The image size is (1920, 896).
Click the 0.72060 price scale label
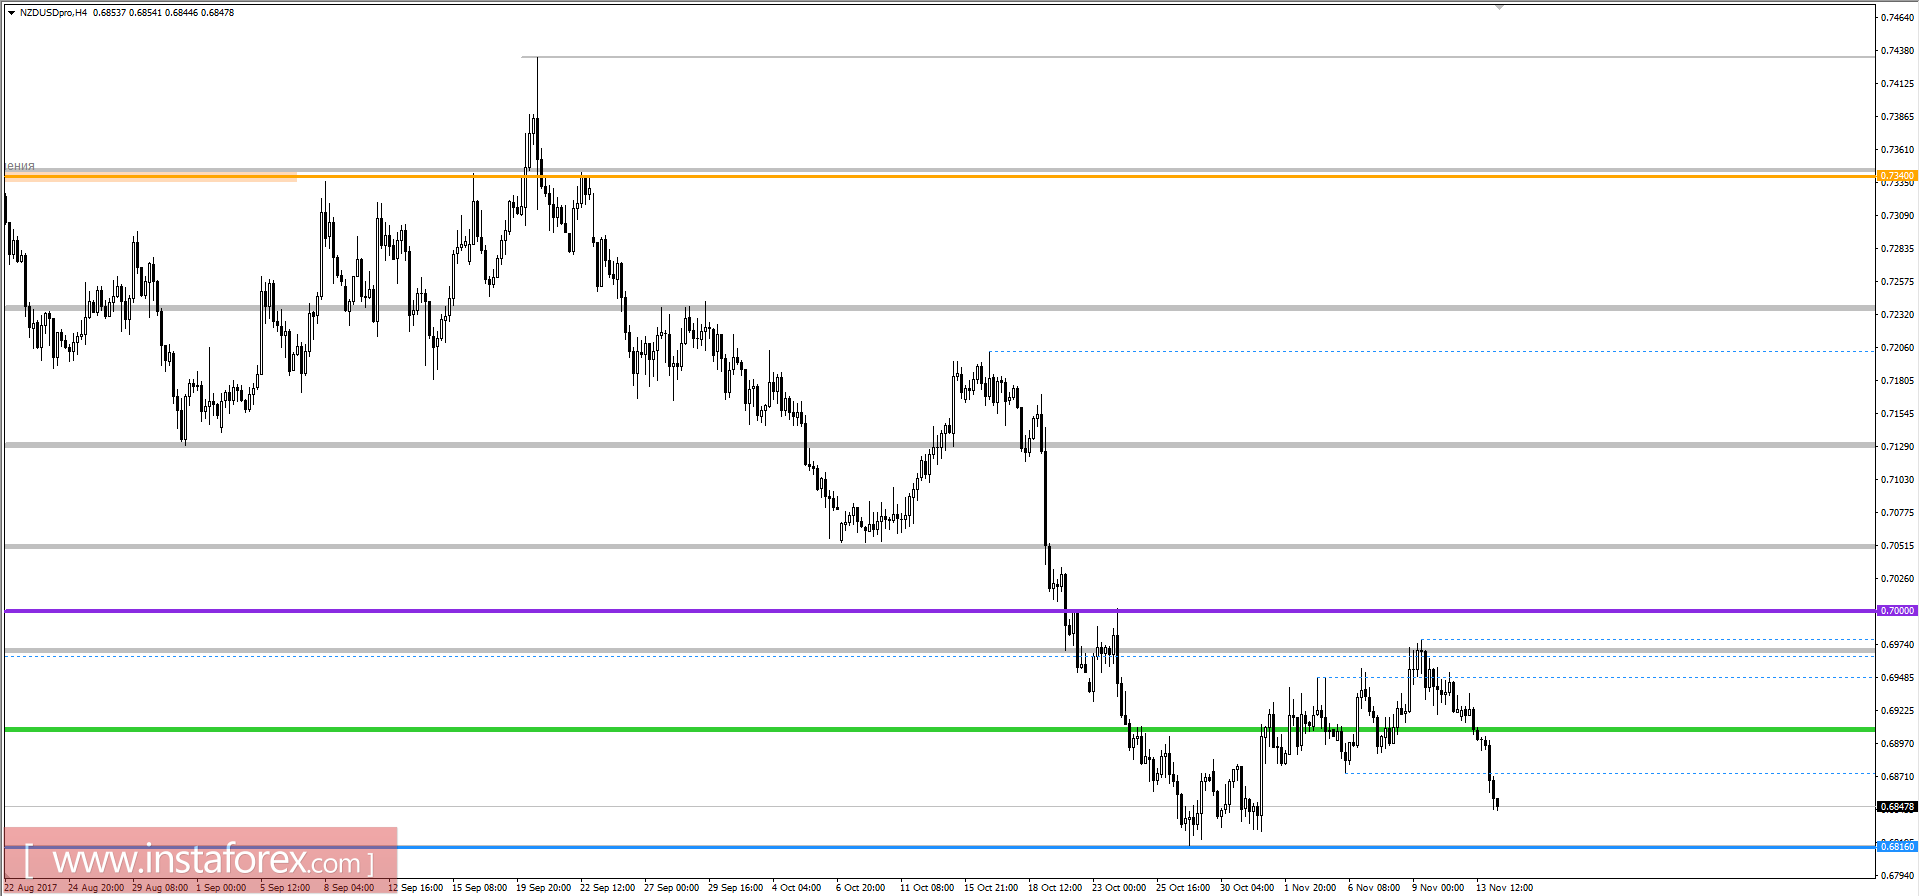(1897, 348)
